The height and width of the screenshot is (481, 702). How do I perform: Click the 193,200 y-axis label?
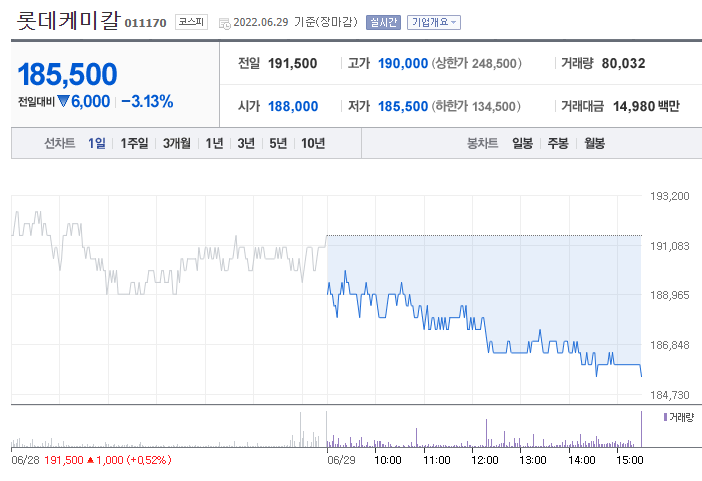pos(669,196)
